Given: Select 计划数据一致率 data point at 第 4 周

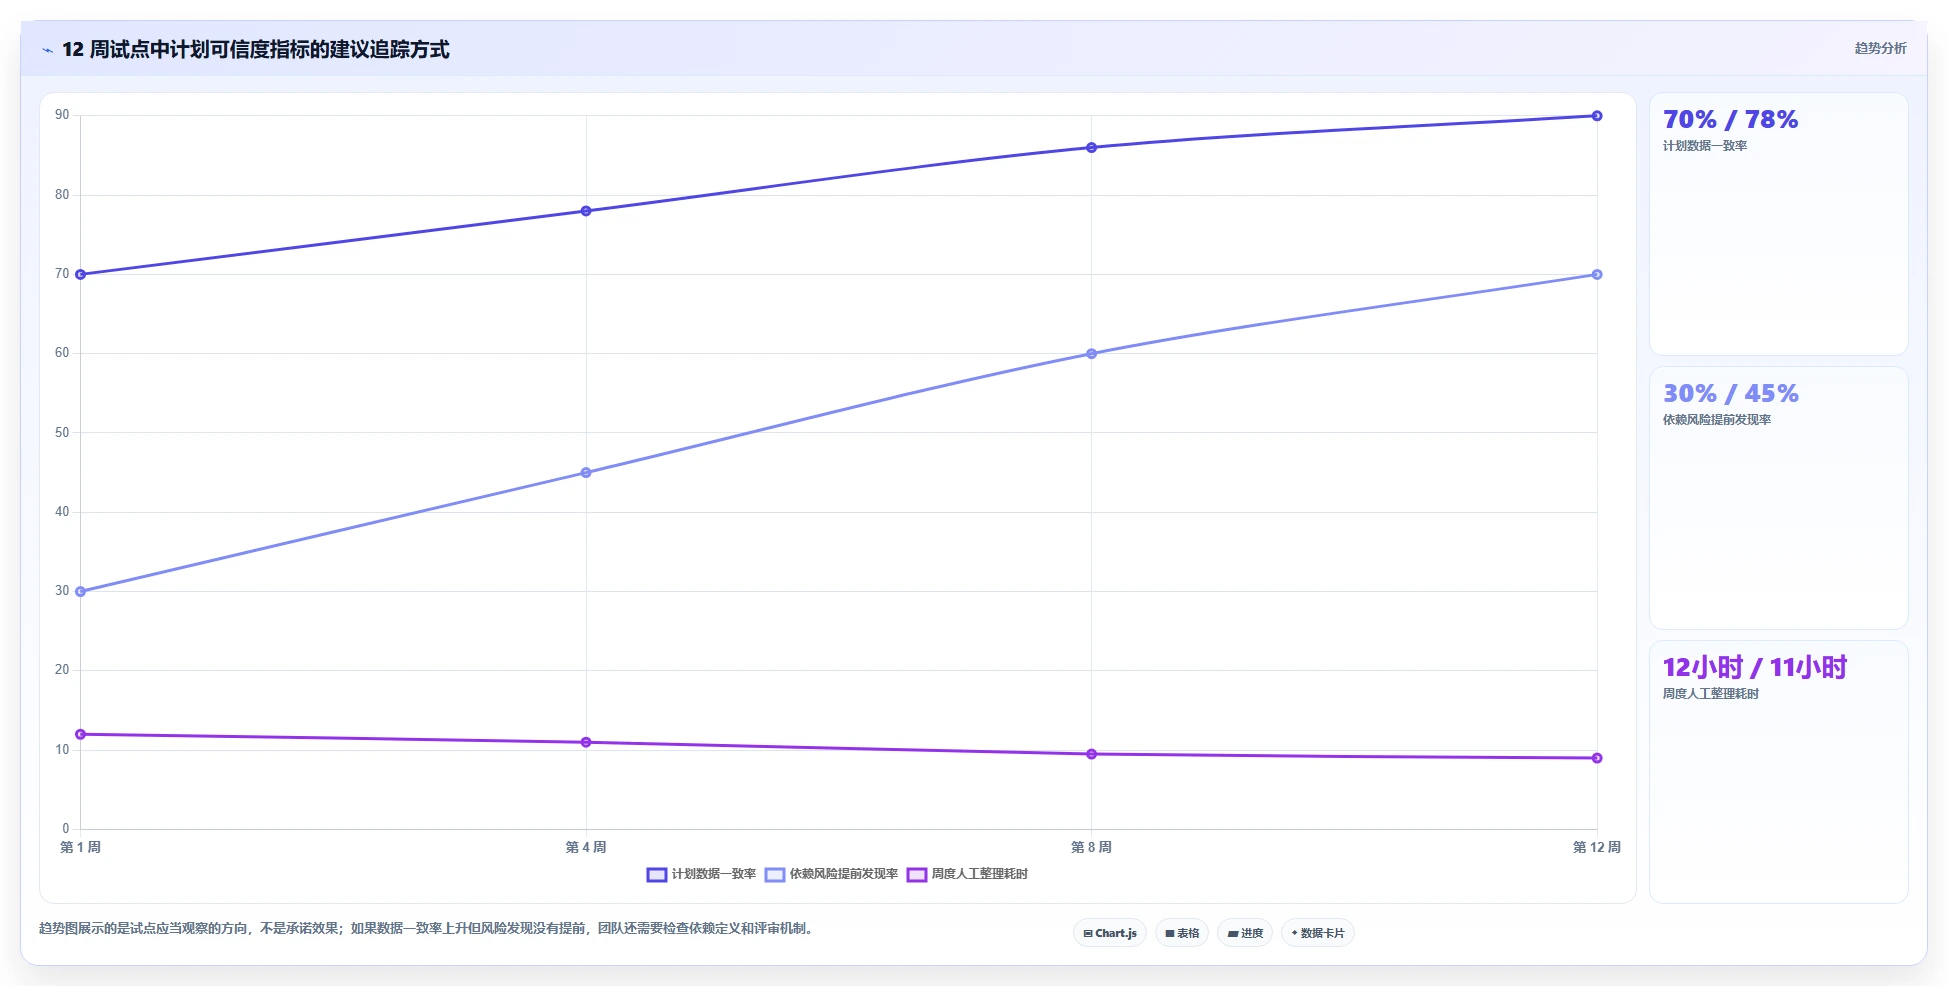Looking at the screenshot, I should [x=586, y=211].
